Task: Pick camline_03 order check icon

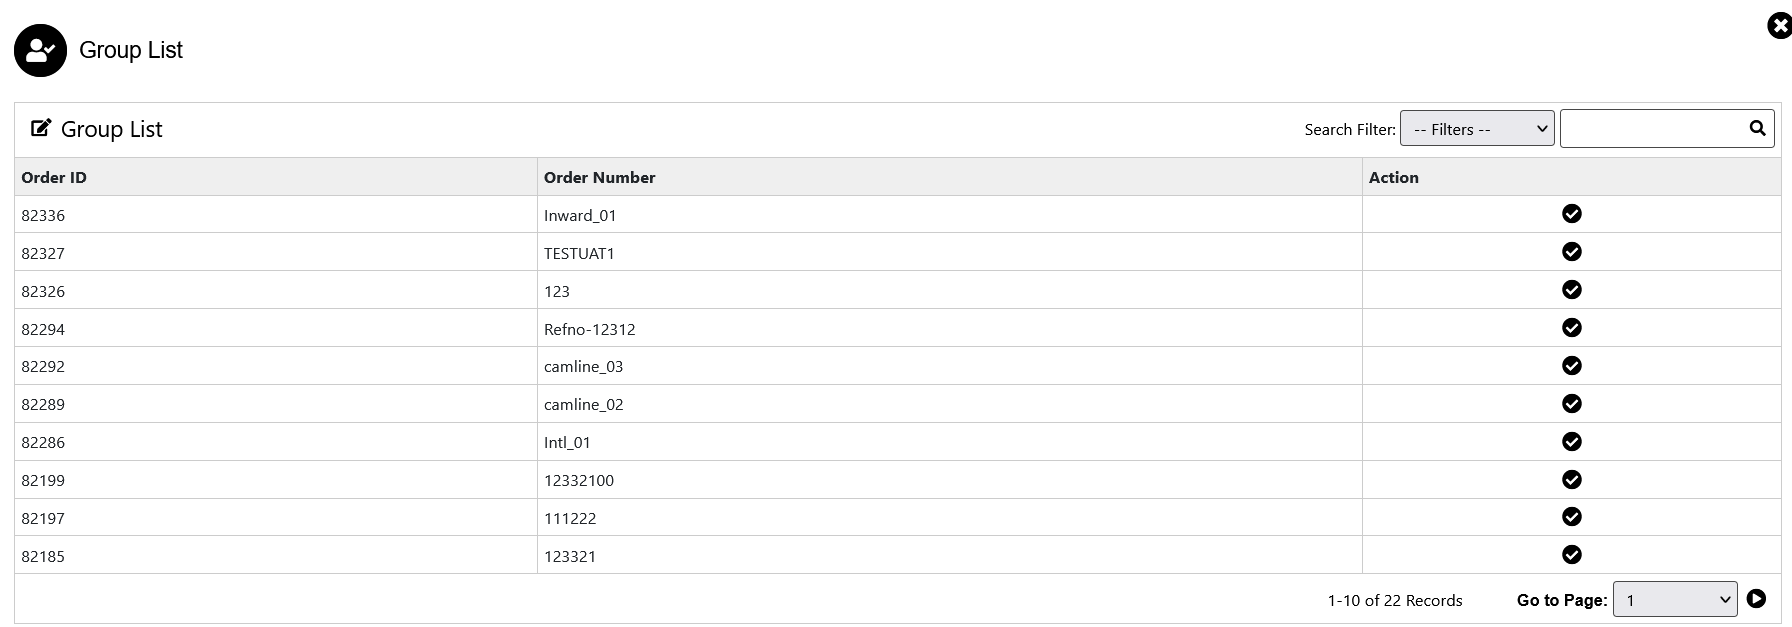Action: 1572,366
